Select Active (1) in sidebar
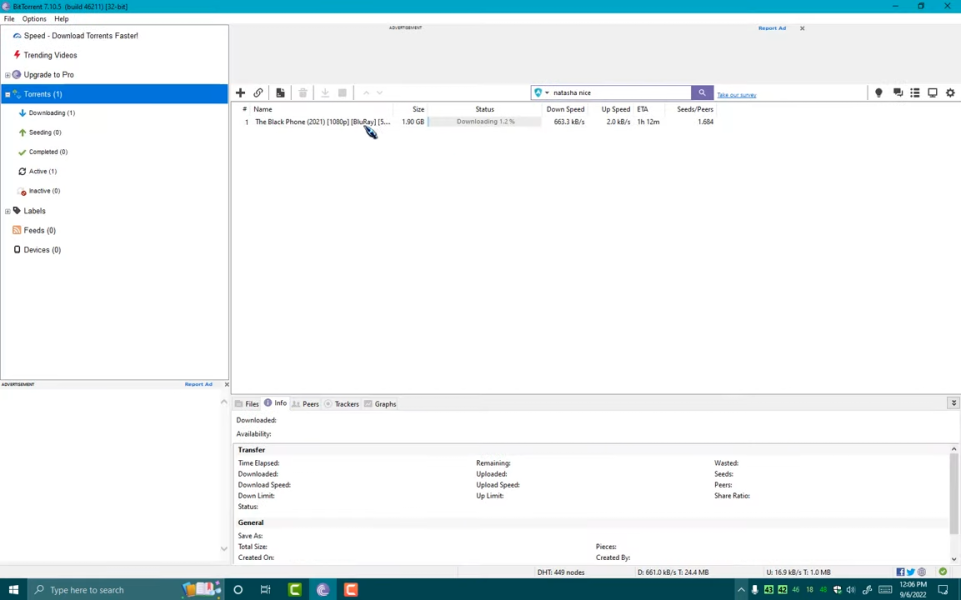The image size is (961, 600). [42, 172]
